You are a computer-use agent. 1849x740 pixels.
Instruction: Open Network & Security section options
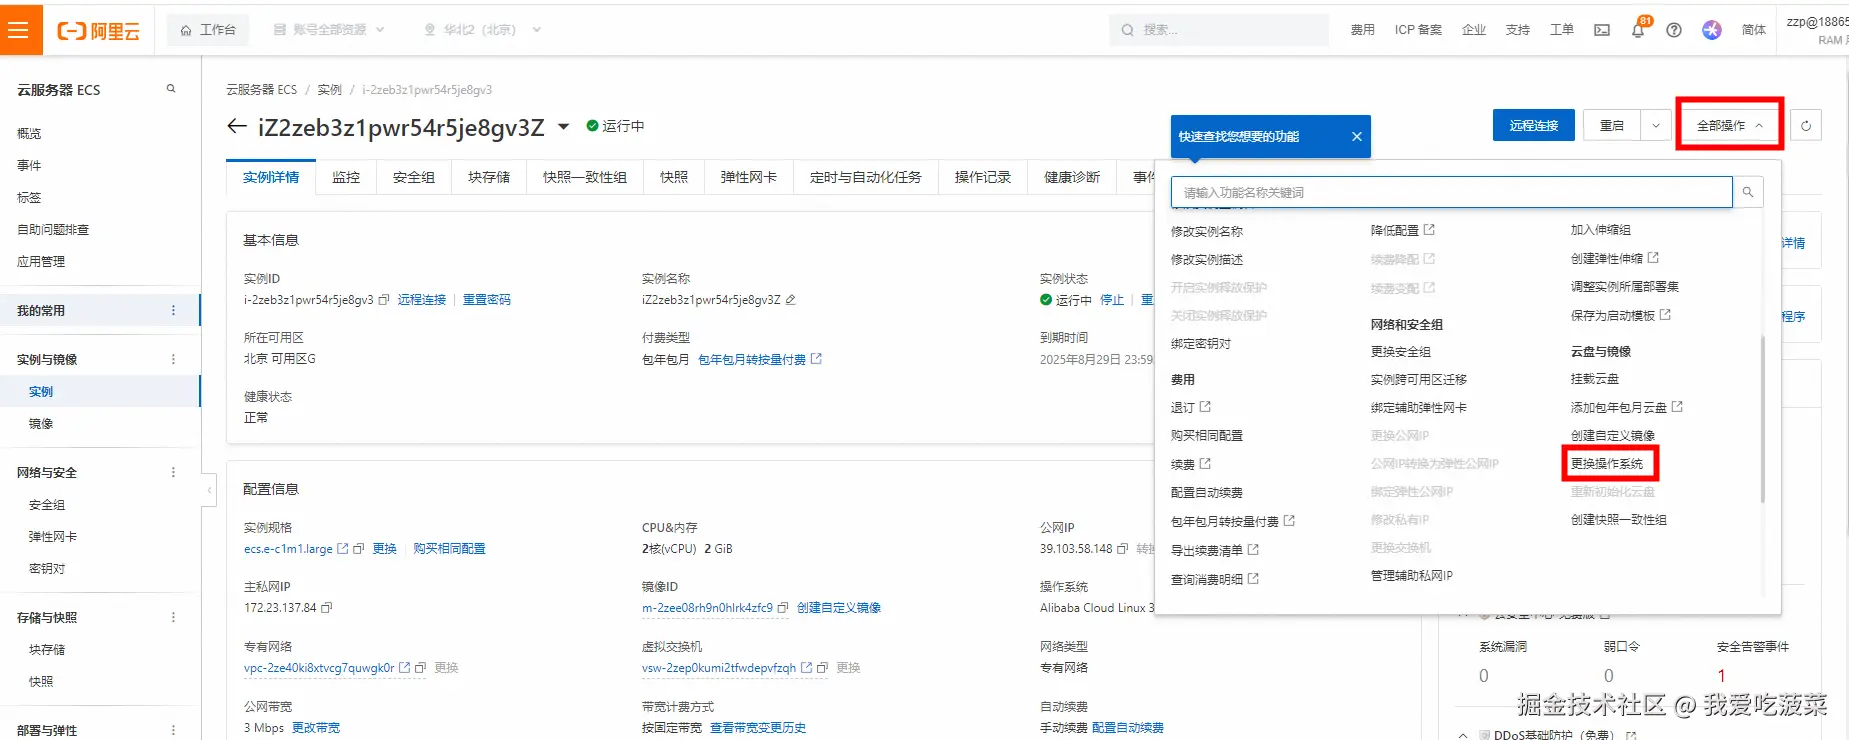pos(173,473)
